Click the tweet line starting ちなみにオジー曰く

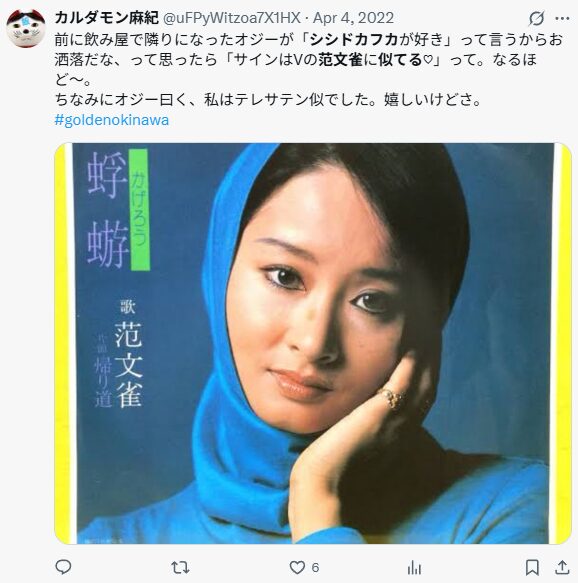(x=268, y=100)
